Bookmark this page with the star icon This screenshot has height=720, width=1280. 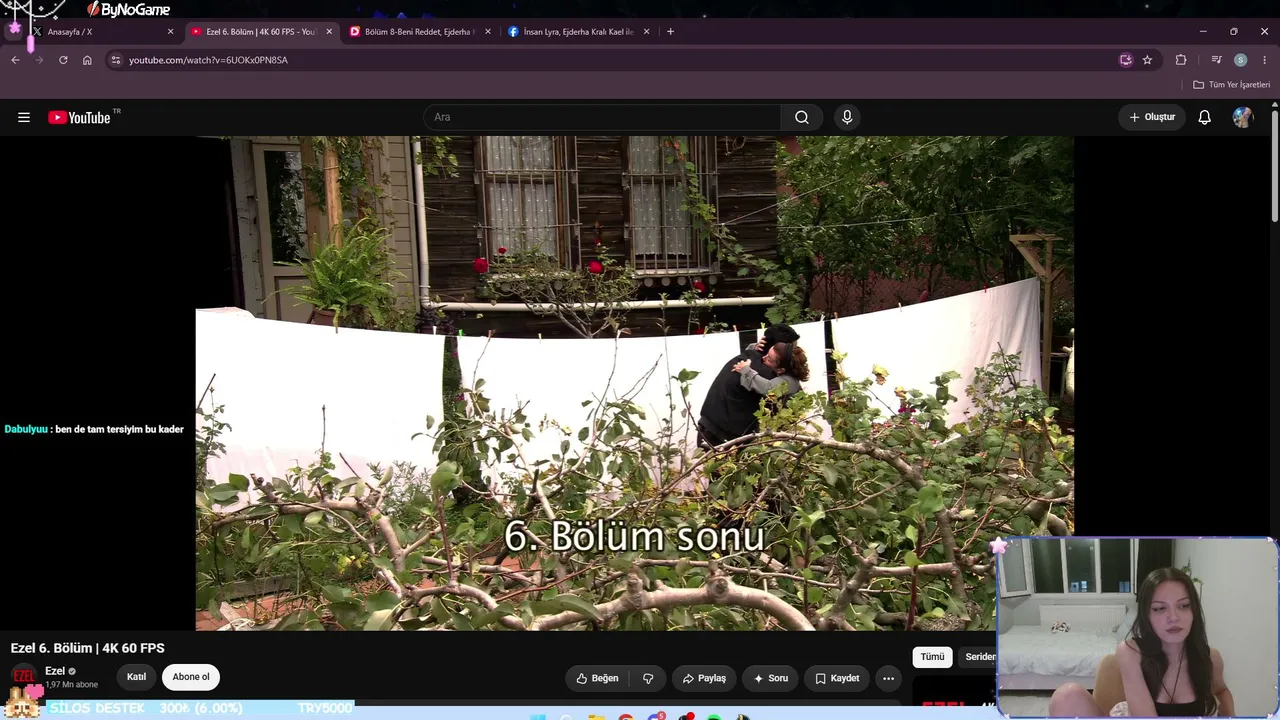(1147, 60)
